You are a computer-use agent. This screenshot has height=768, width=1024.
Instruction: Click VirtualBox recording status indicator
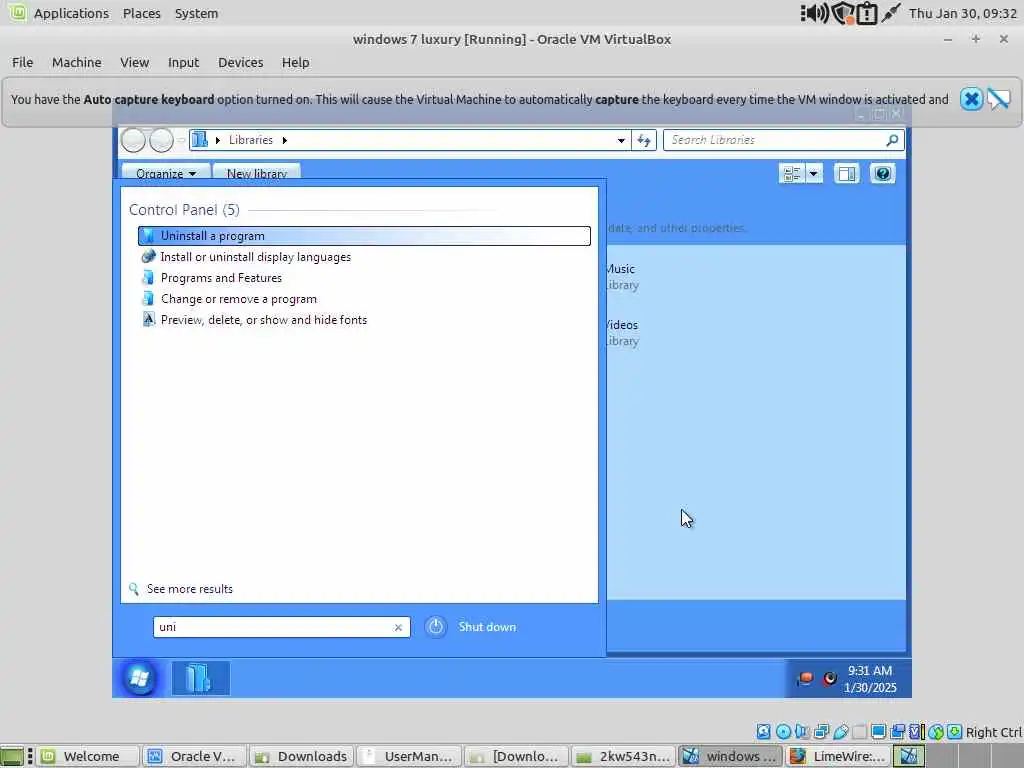coord(898,732)
